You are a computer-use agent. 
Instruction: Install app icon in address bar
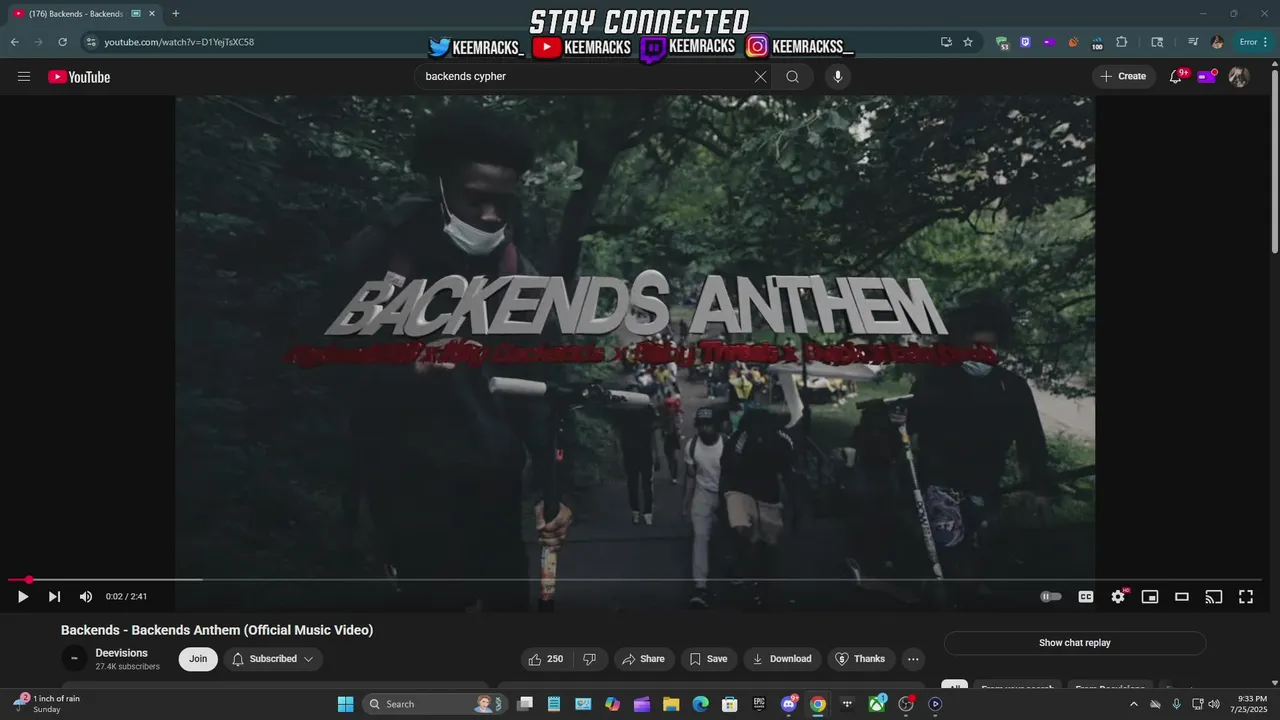(946, 42)
